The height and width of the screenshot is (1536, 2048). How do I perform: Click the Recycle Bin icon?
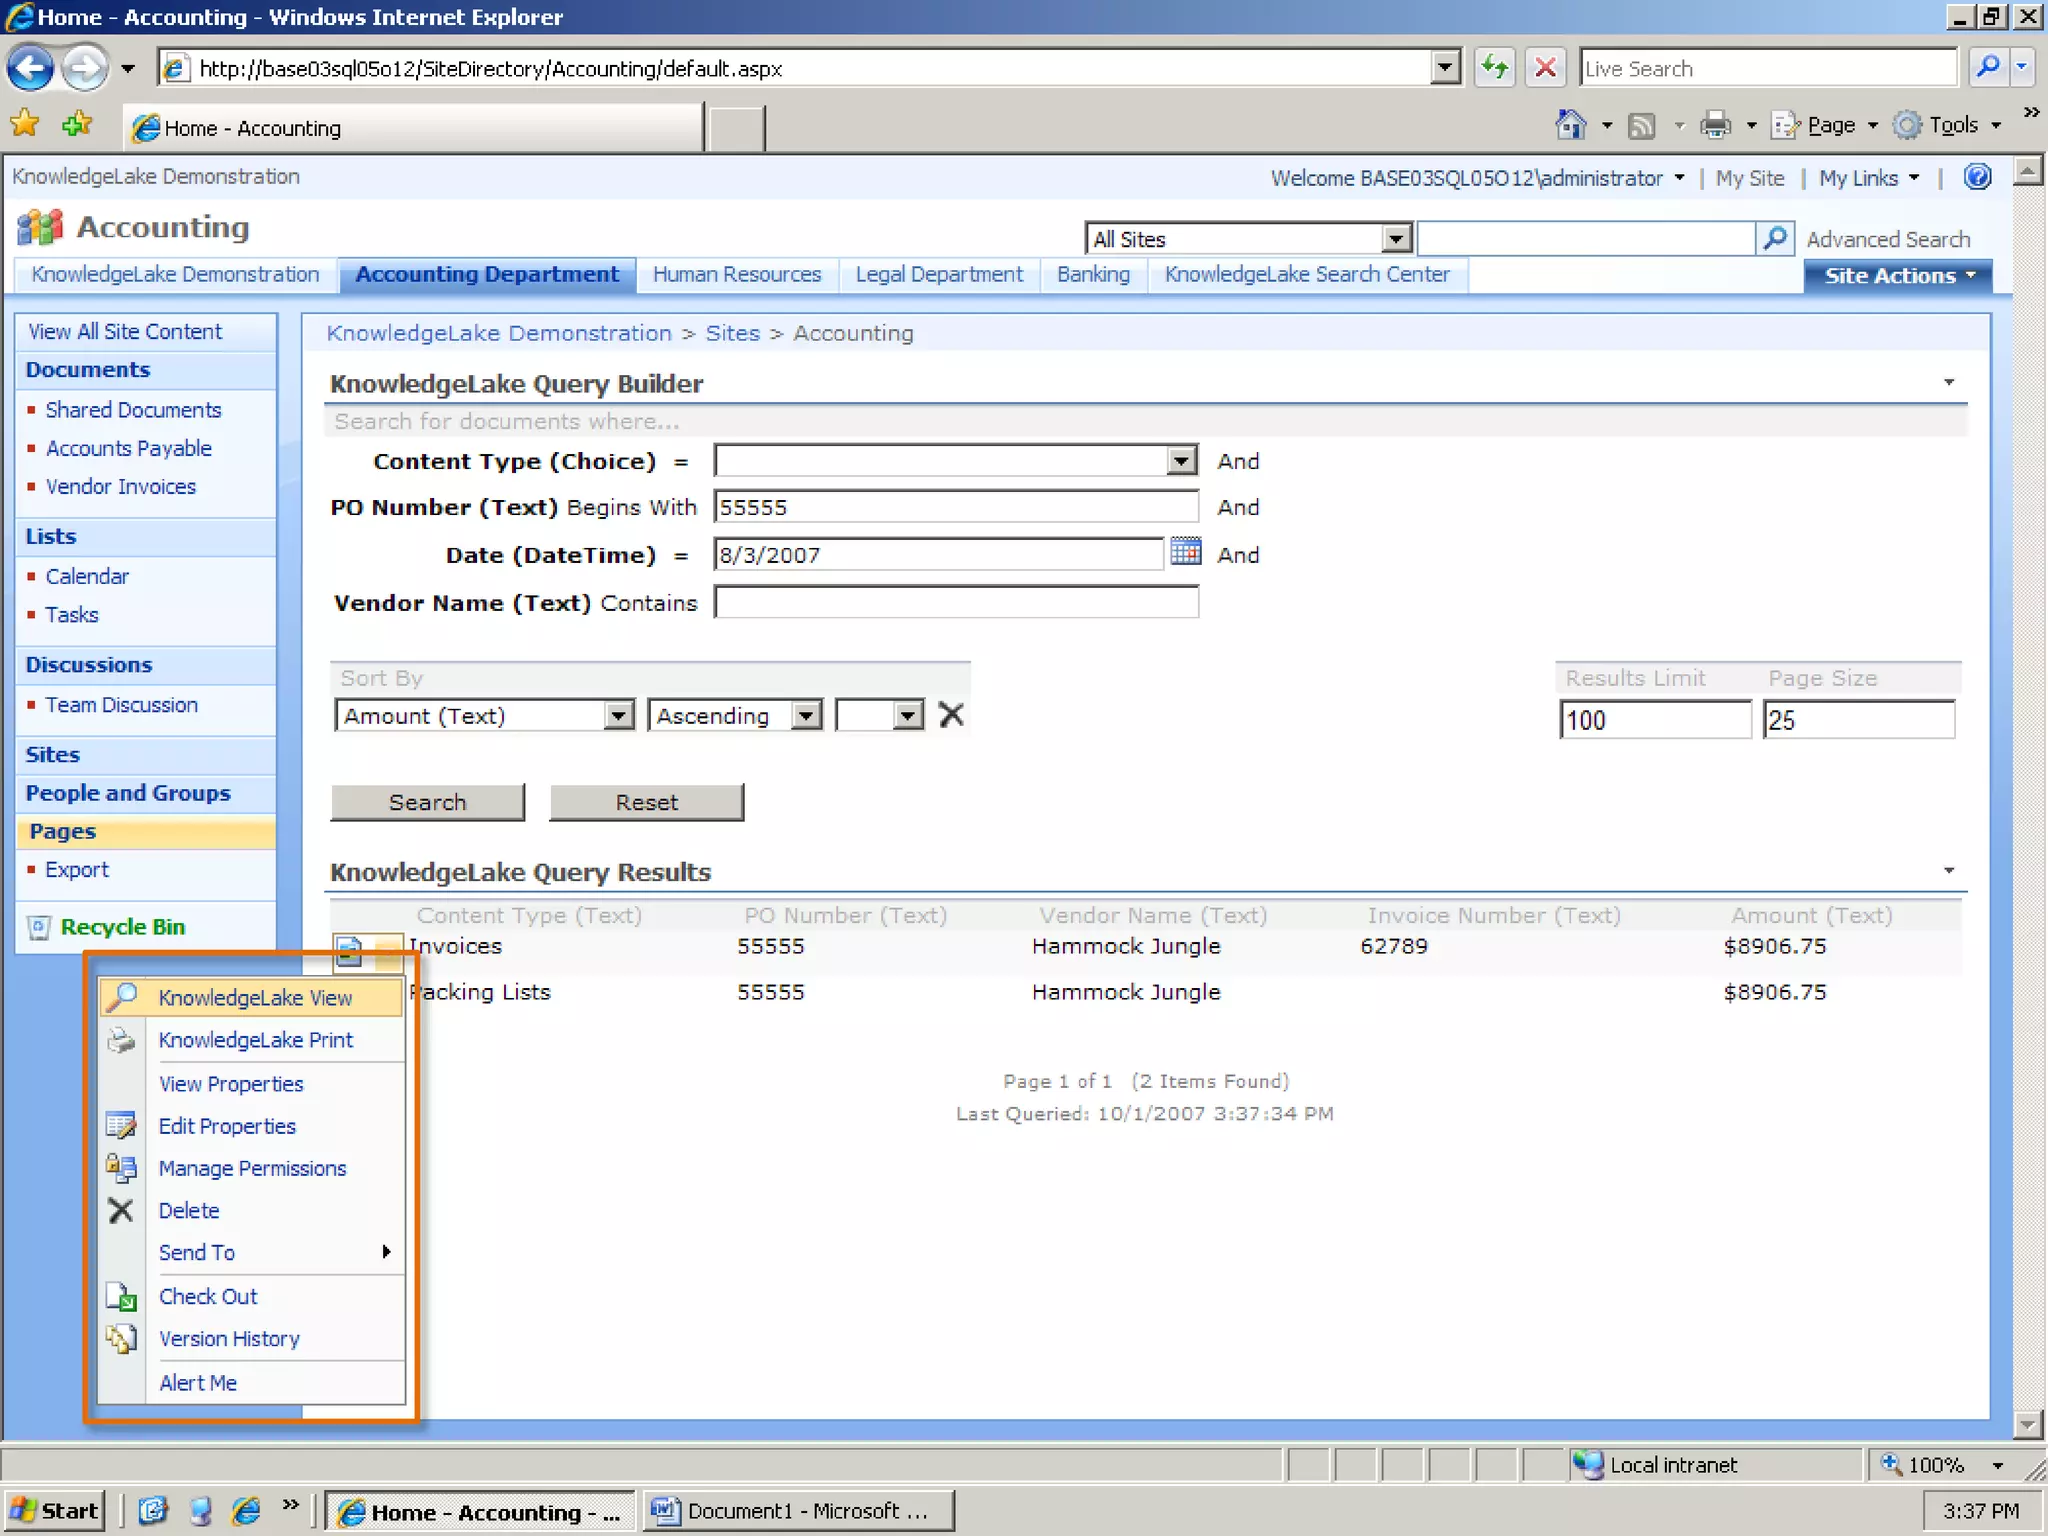38,927
